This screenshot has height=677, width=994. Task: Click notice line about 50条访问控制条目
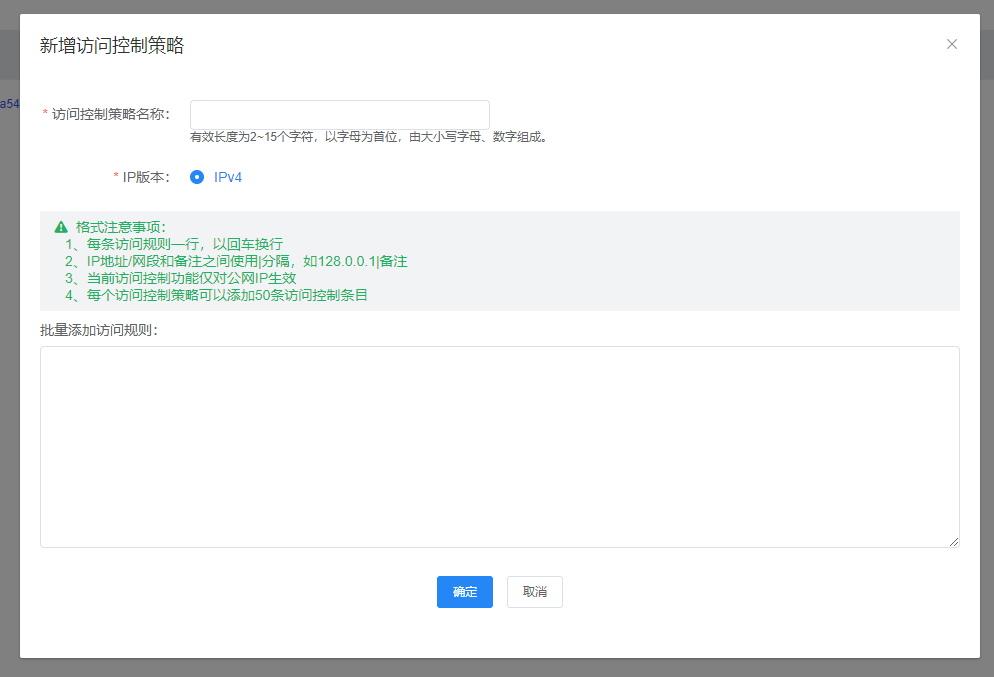(217, 295)
